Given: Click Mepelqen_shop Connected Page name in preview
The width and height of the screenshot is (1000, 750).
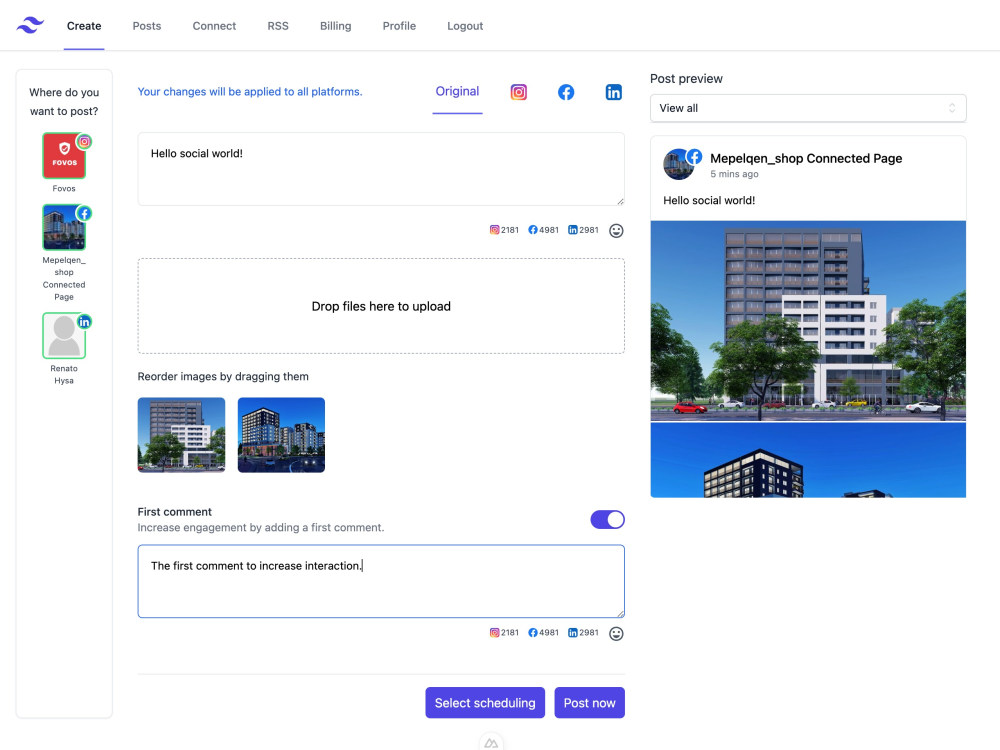Looking at the screenshot, I should point(806,158).
